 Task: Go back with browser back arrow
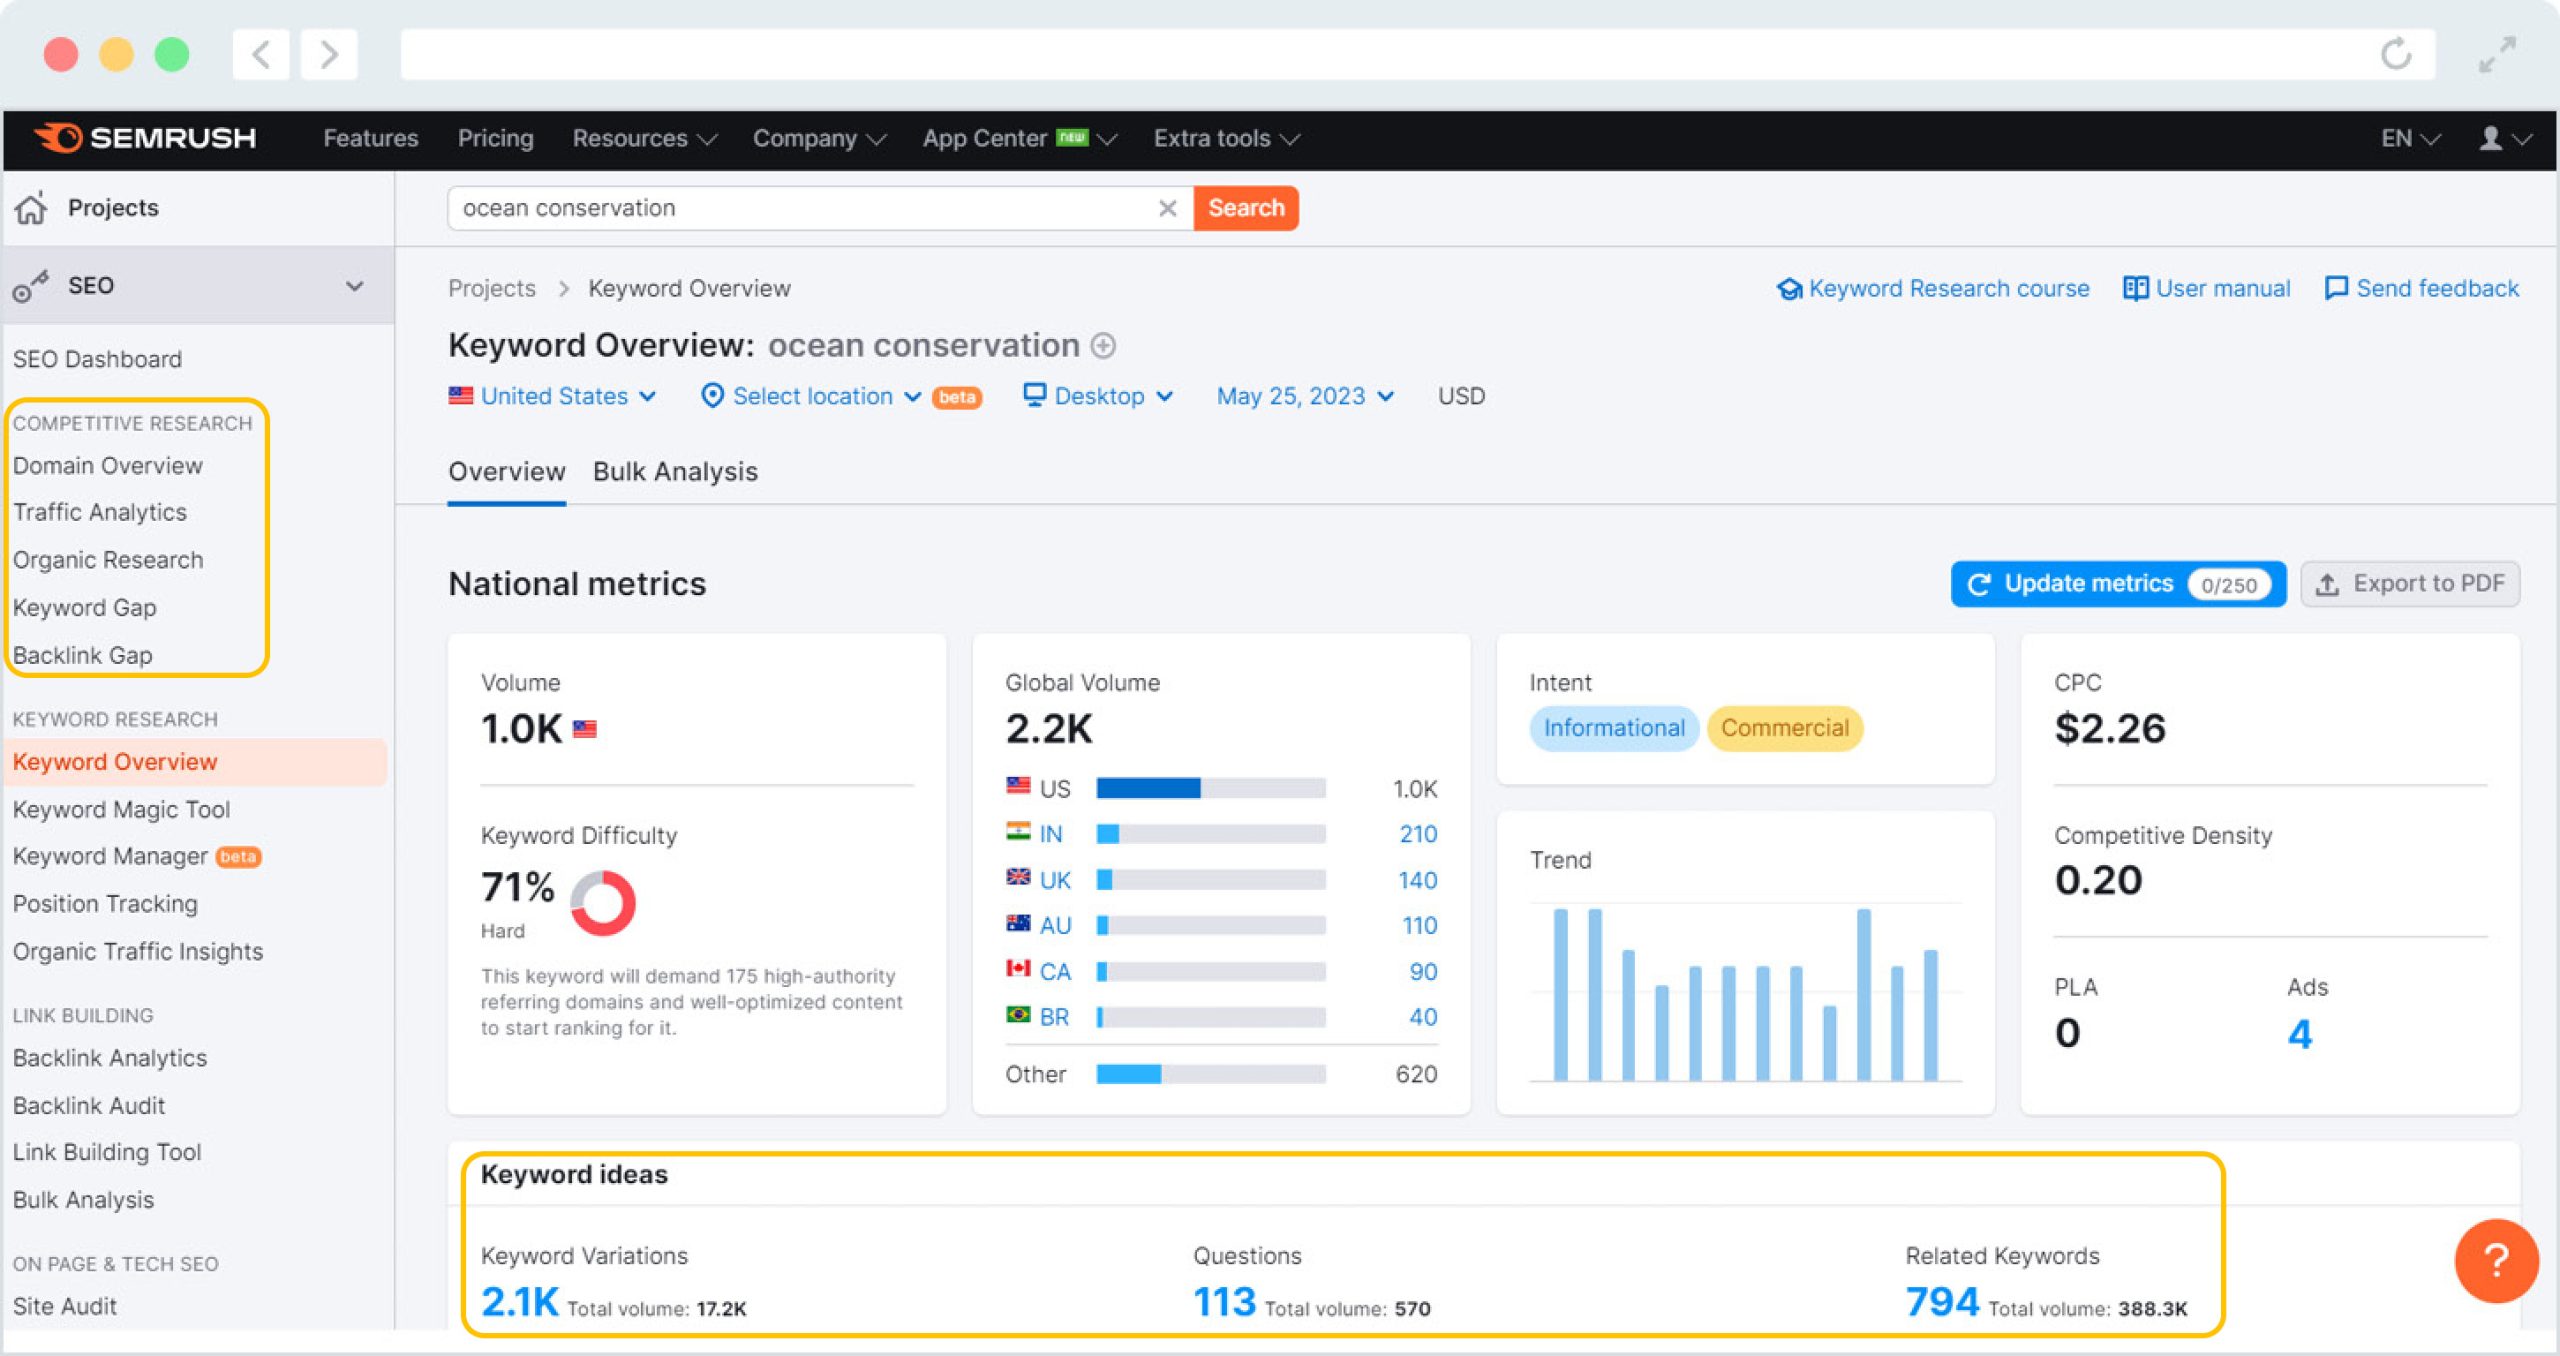[x=261, y=54]
